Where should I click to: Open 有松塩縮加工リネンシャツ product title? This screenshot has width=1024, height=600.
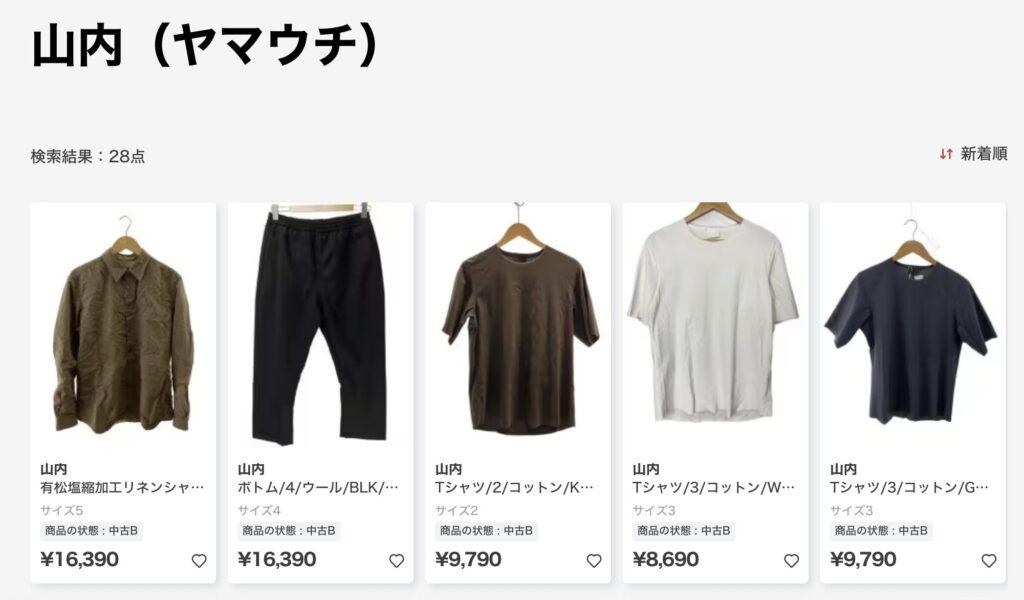(122, 487)
